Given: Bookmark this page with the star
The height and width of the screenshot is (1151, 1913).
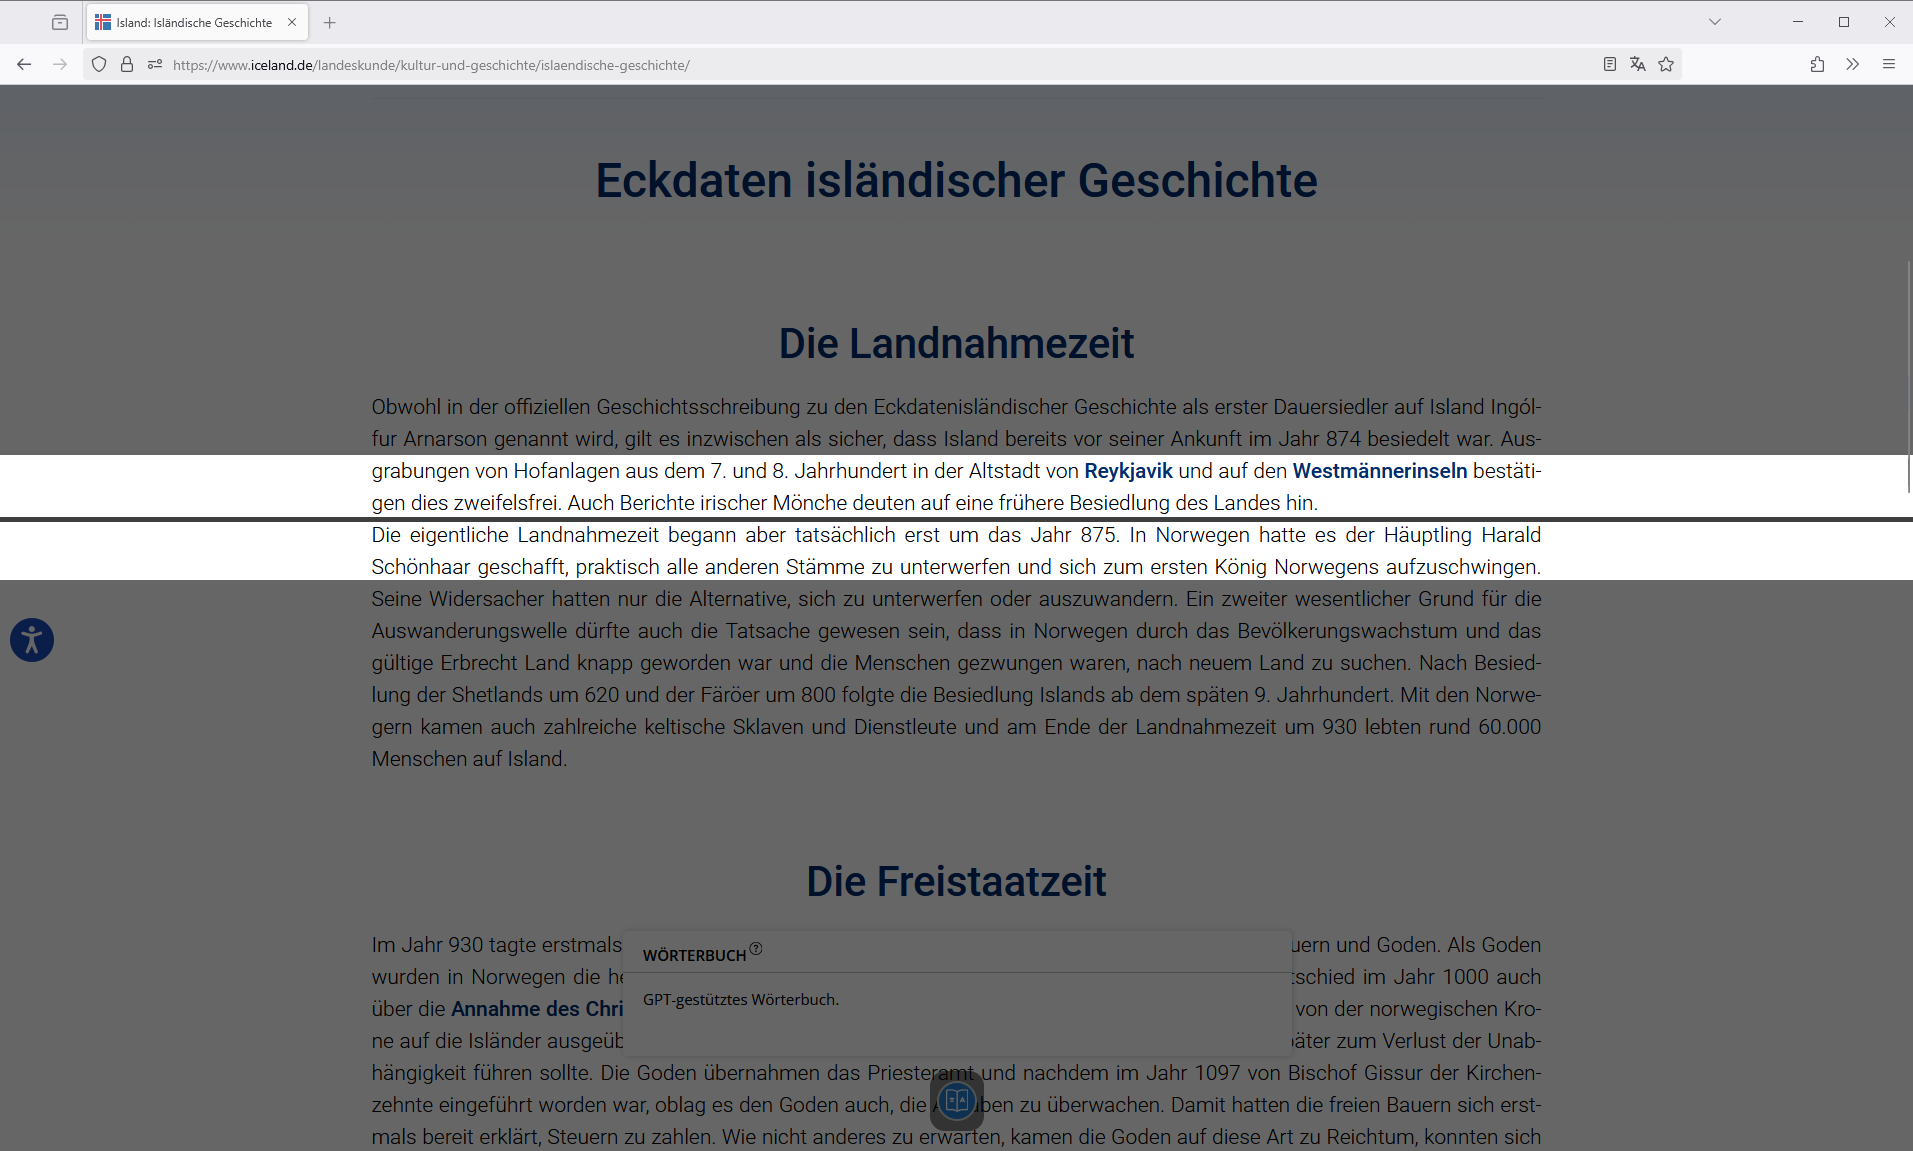Looking at the screenshot, I should 1666,64.
